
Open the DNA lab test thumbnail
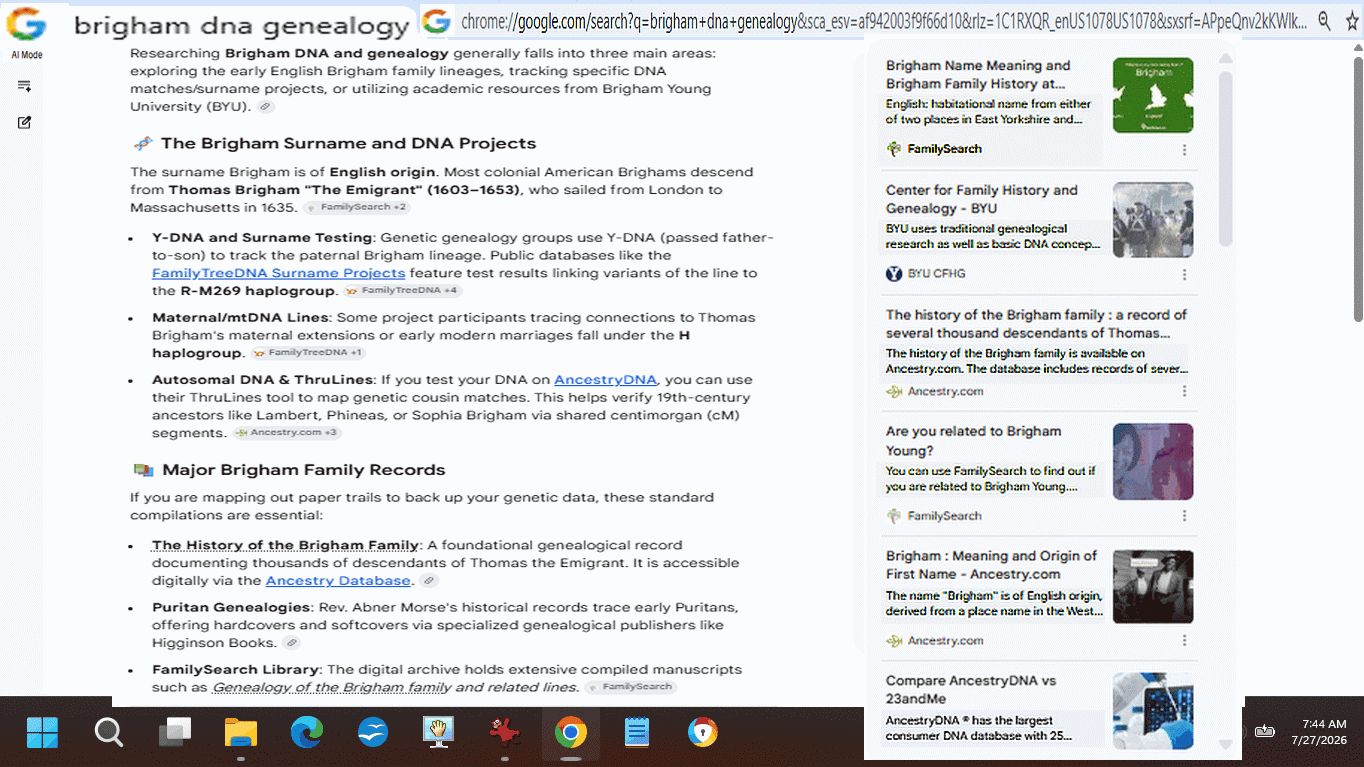pos(1153,710)
